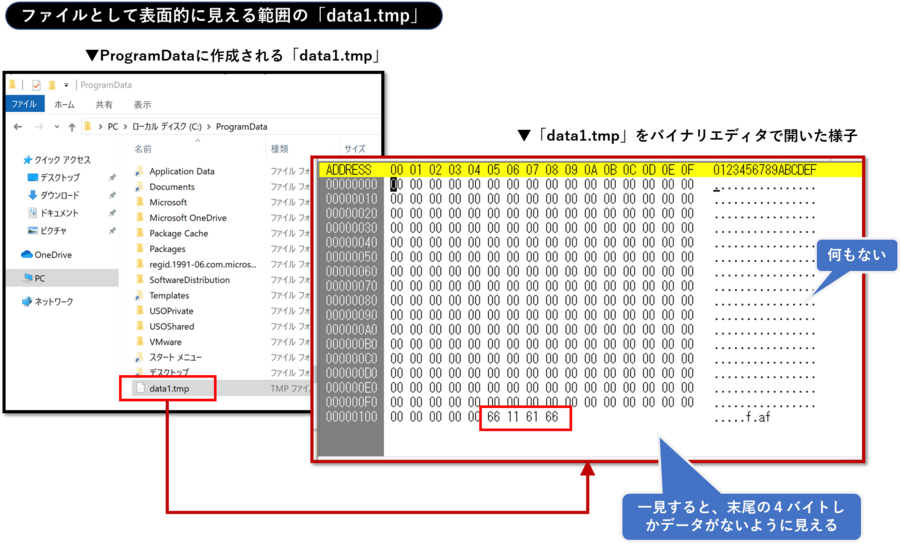This screenshot has width=900, height=544.
Task: Click the first byte at address 00000000
Action: (396, 184)
